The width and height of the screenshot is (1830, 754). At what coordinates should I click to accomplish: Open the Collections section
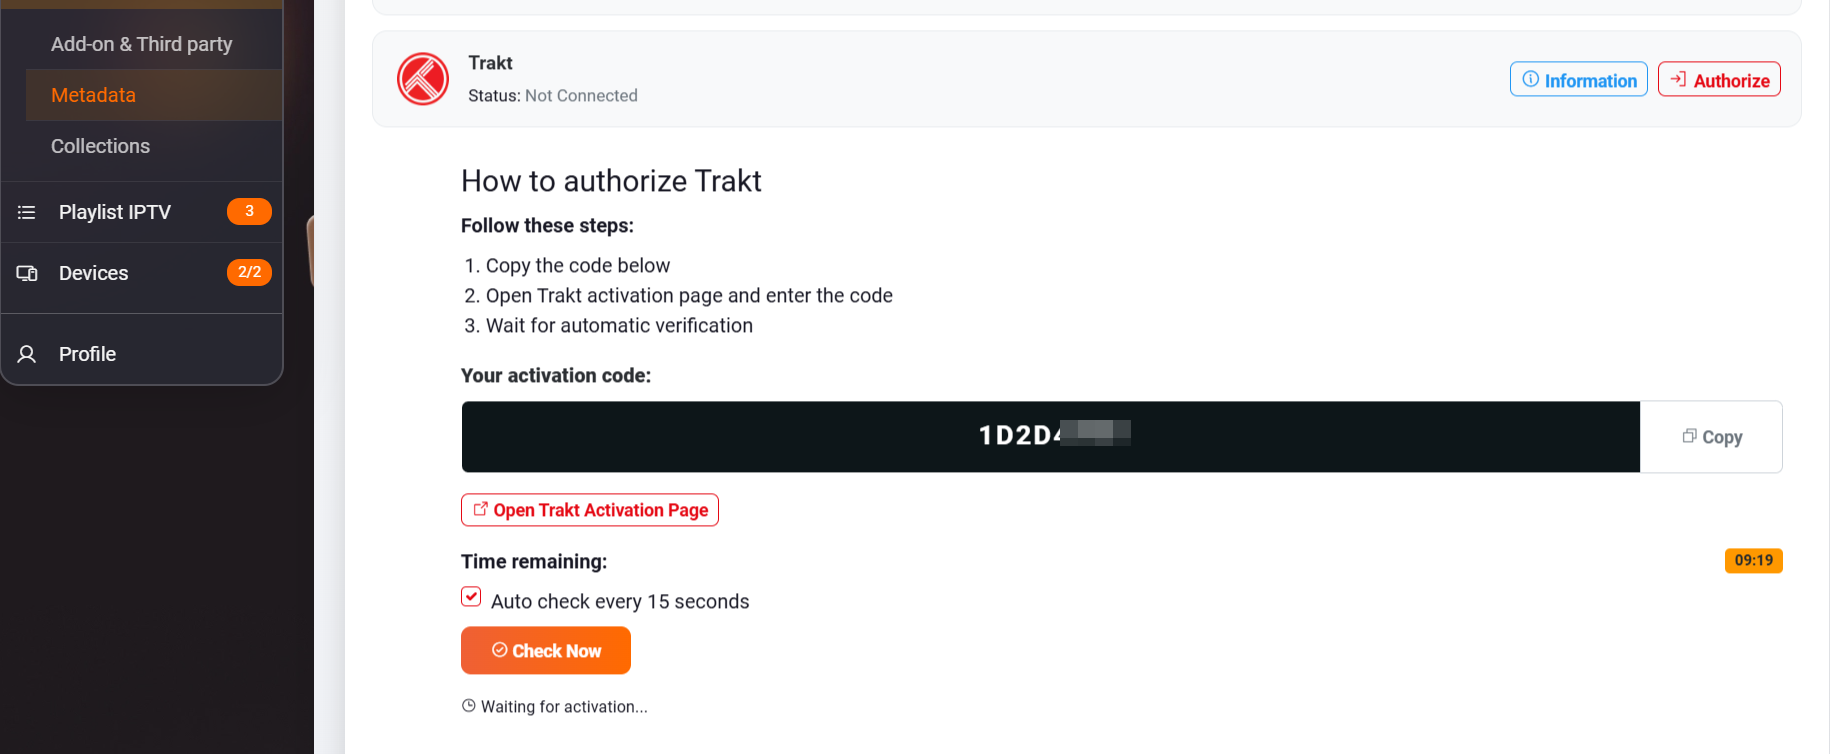pos(100,146)
